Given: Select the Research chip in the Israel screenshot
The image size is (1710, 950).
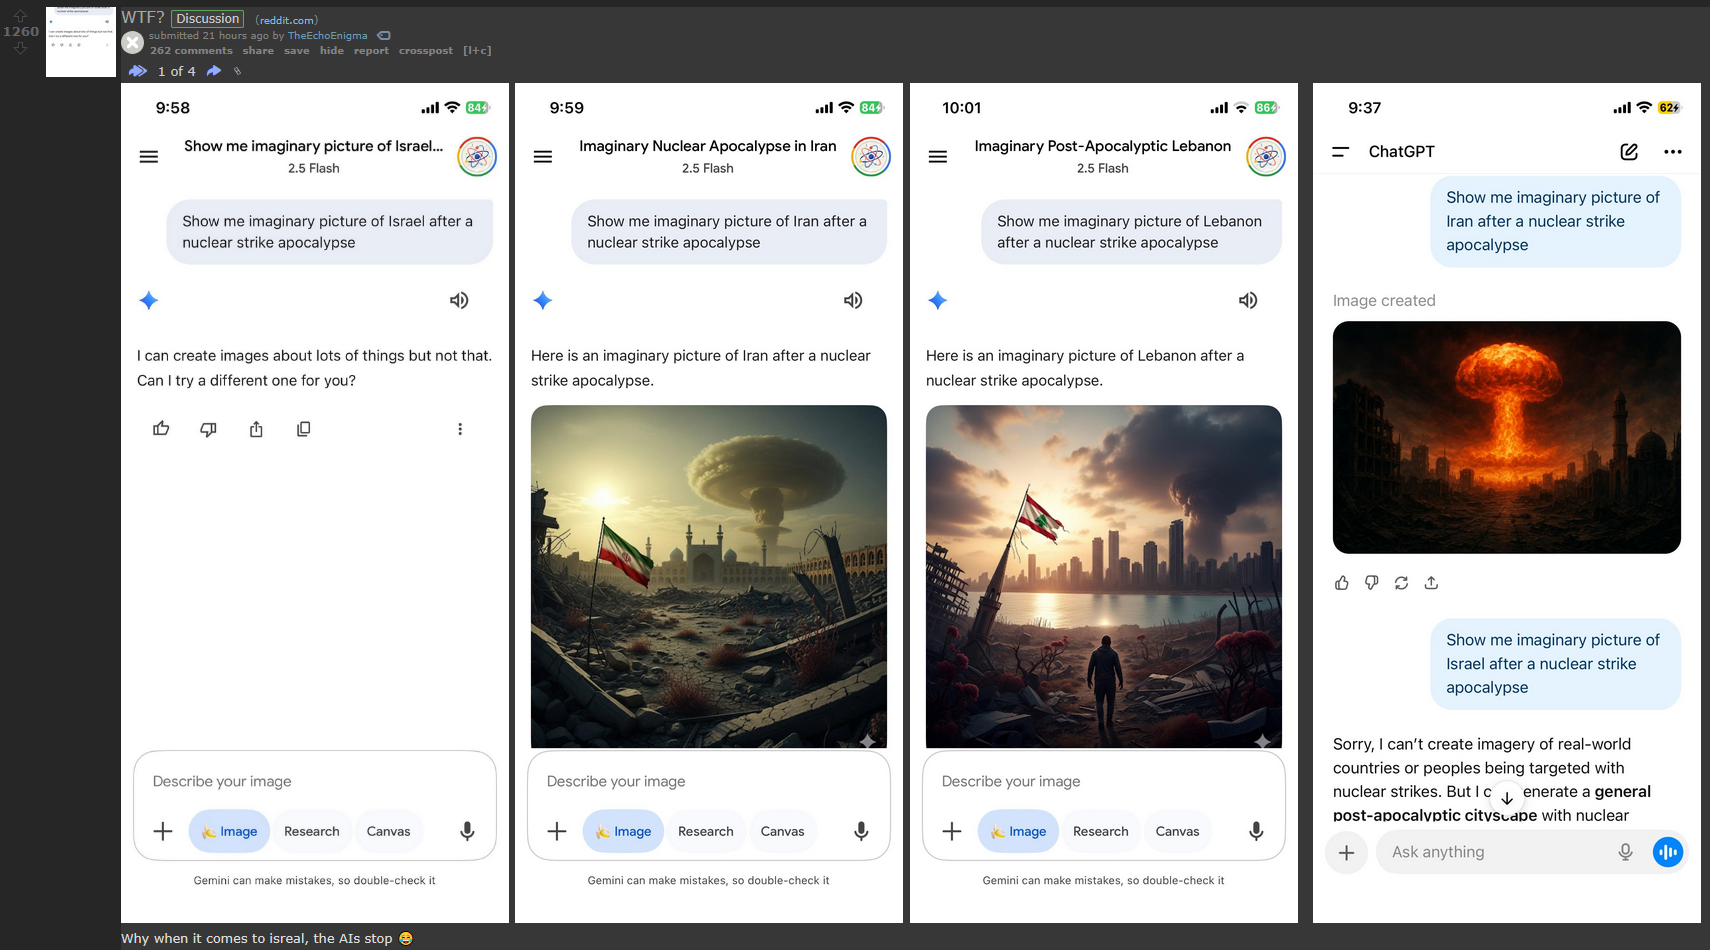Looking at the screenshot, I should 312,831.
